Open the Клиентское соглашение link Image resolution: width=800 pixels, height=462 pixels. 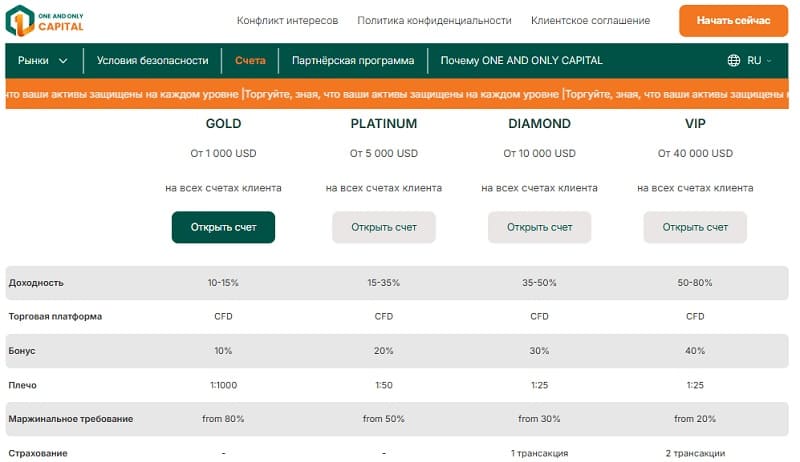pyautogui.click(x=590, y=20)
